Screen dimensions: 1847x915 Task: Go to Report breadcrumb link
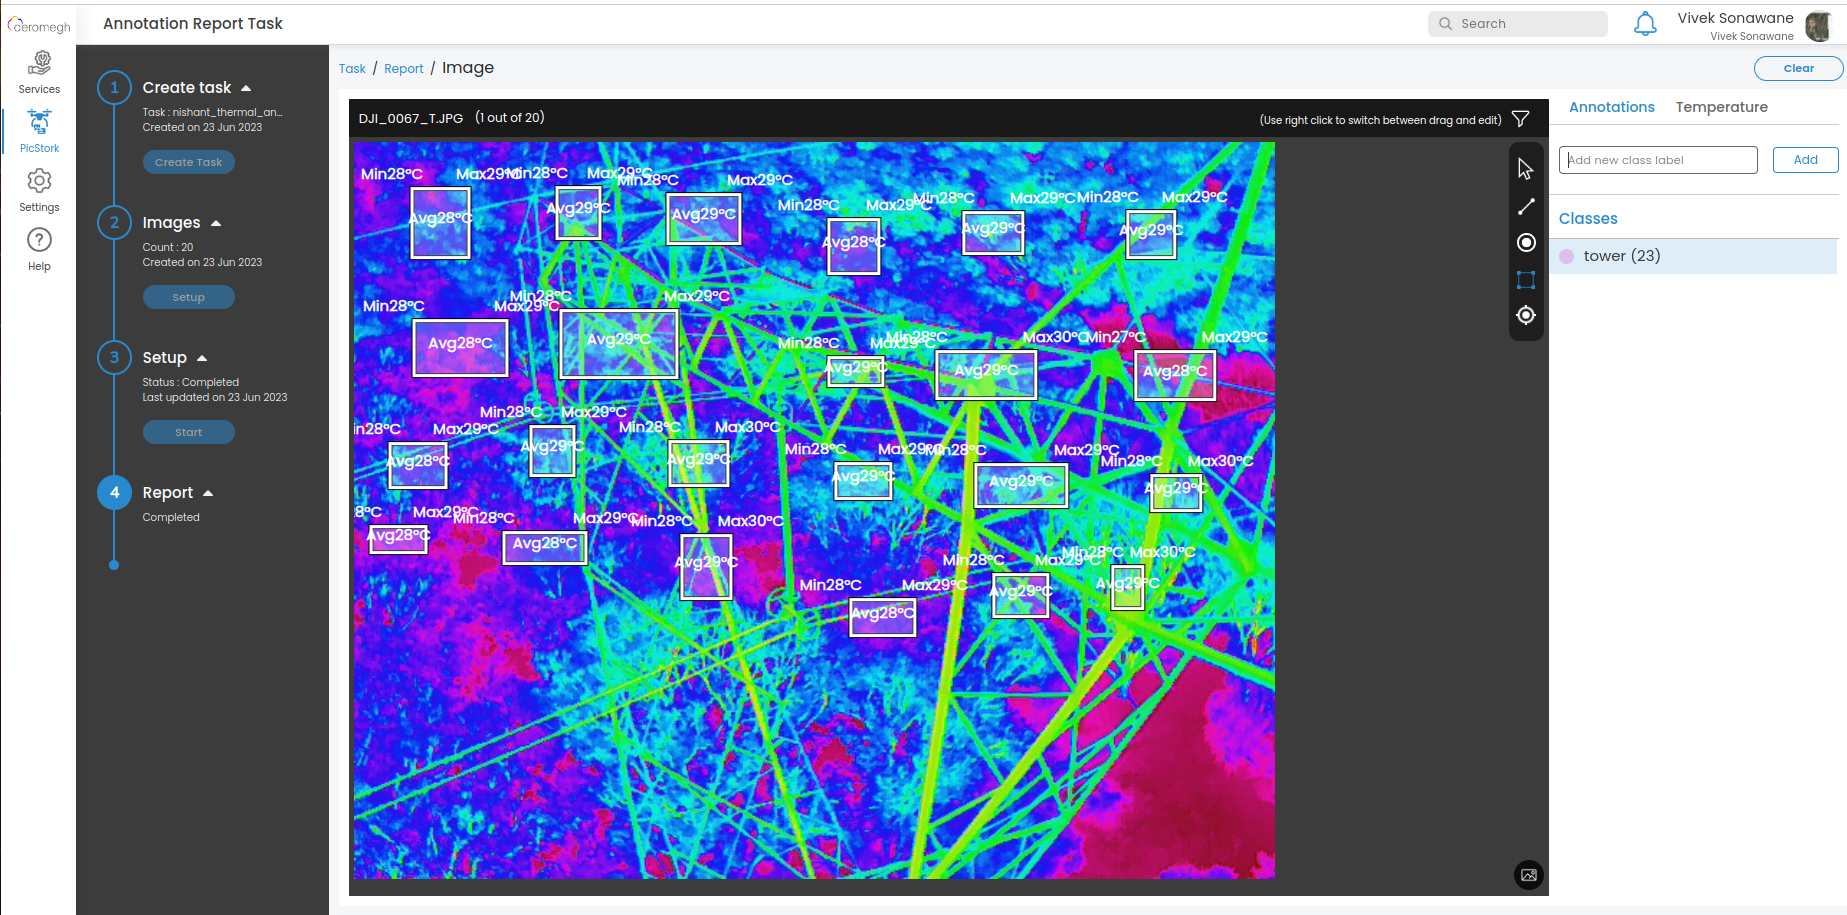(x=403, y=69)
